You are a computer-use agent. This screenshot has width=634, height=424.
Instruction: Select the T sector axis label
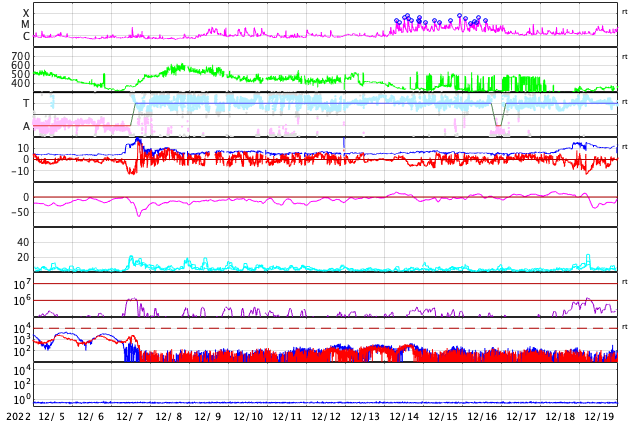point(26,103)
